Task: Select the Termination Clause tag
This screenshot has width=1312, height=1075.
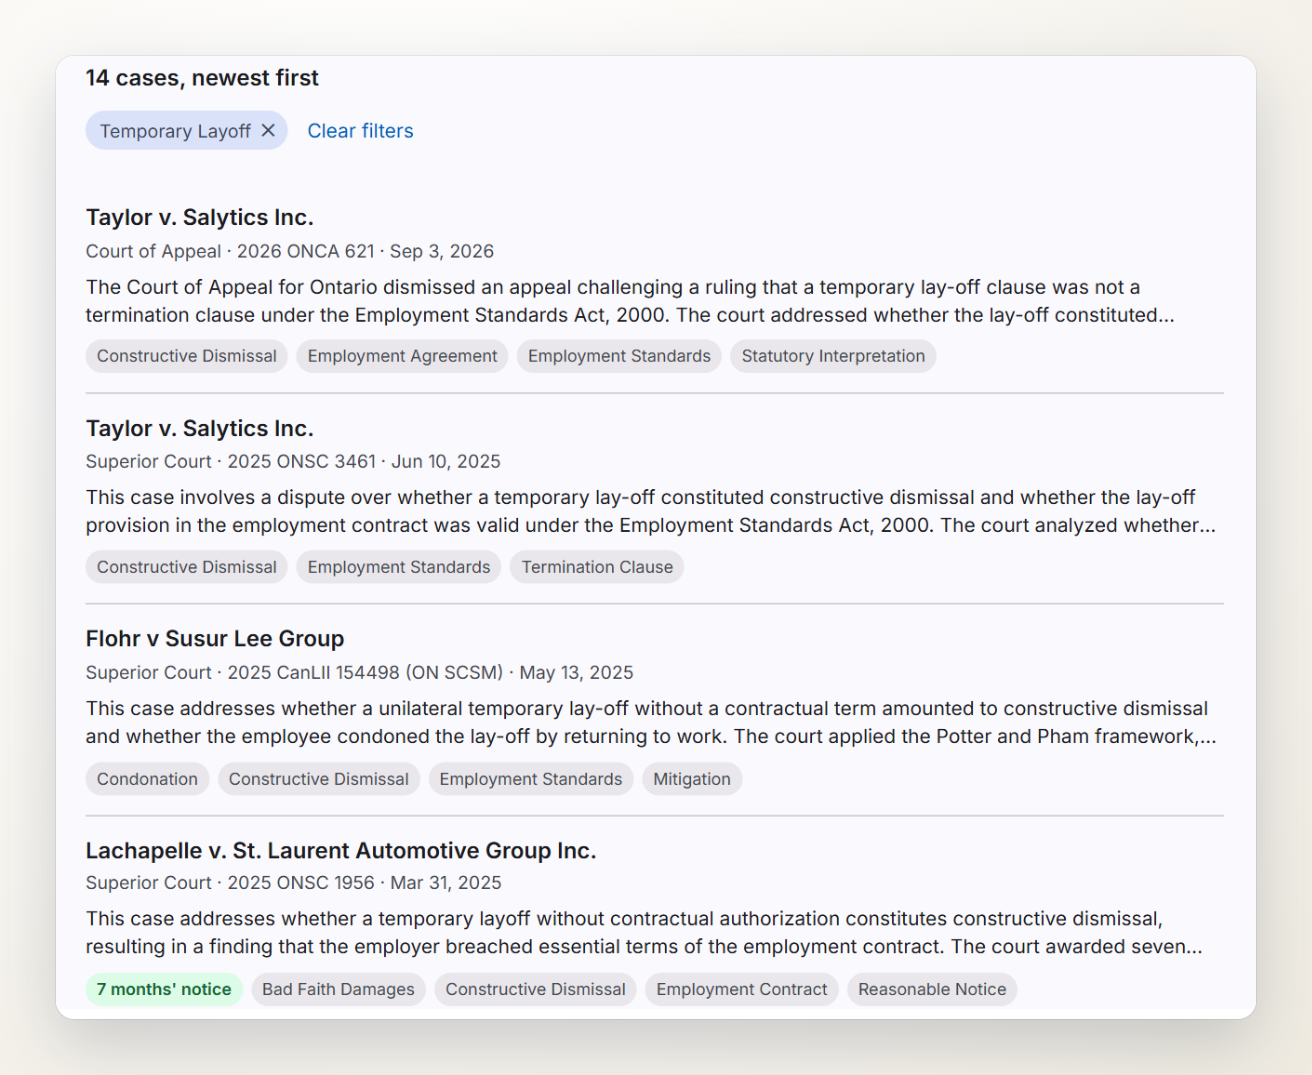Action: [x=597, y=567]
